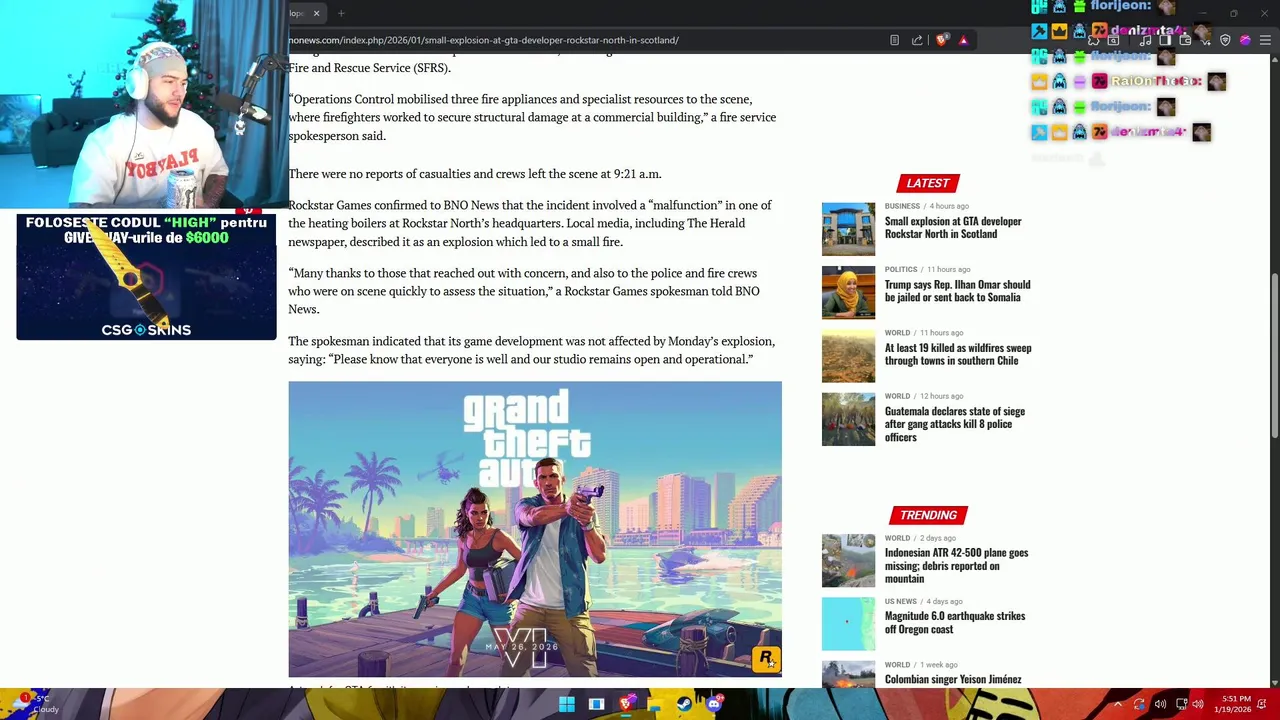Click the Chile wildfires article thumbnail
The height and width of the screenshot is (720, 1280).
point(848,355)
